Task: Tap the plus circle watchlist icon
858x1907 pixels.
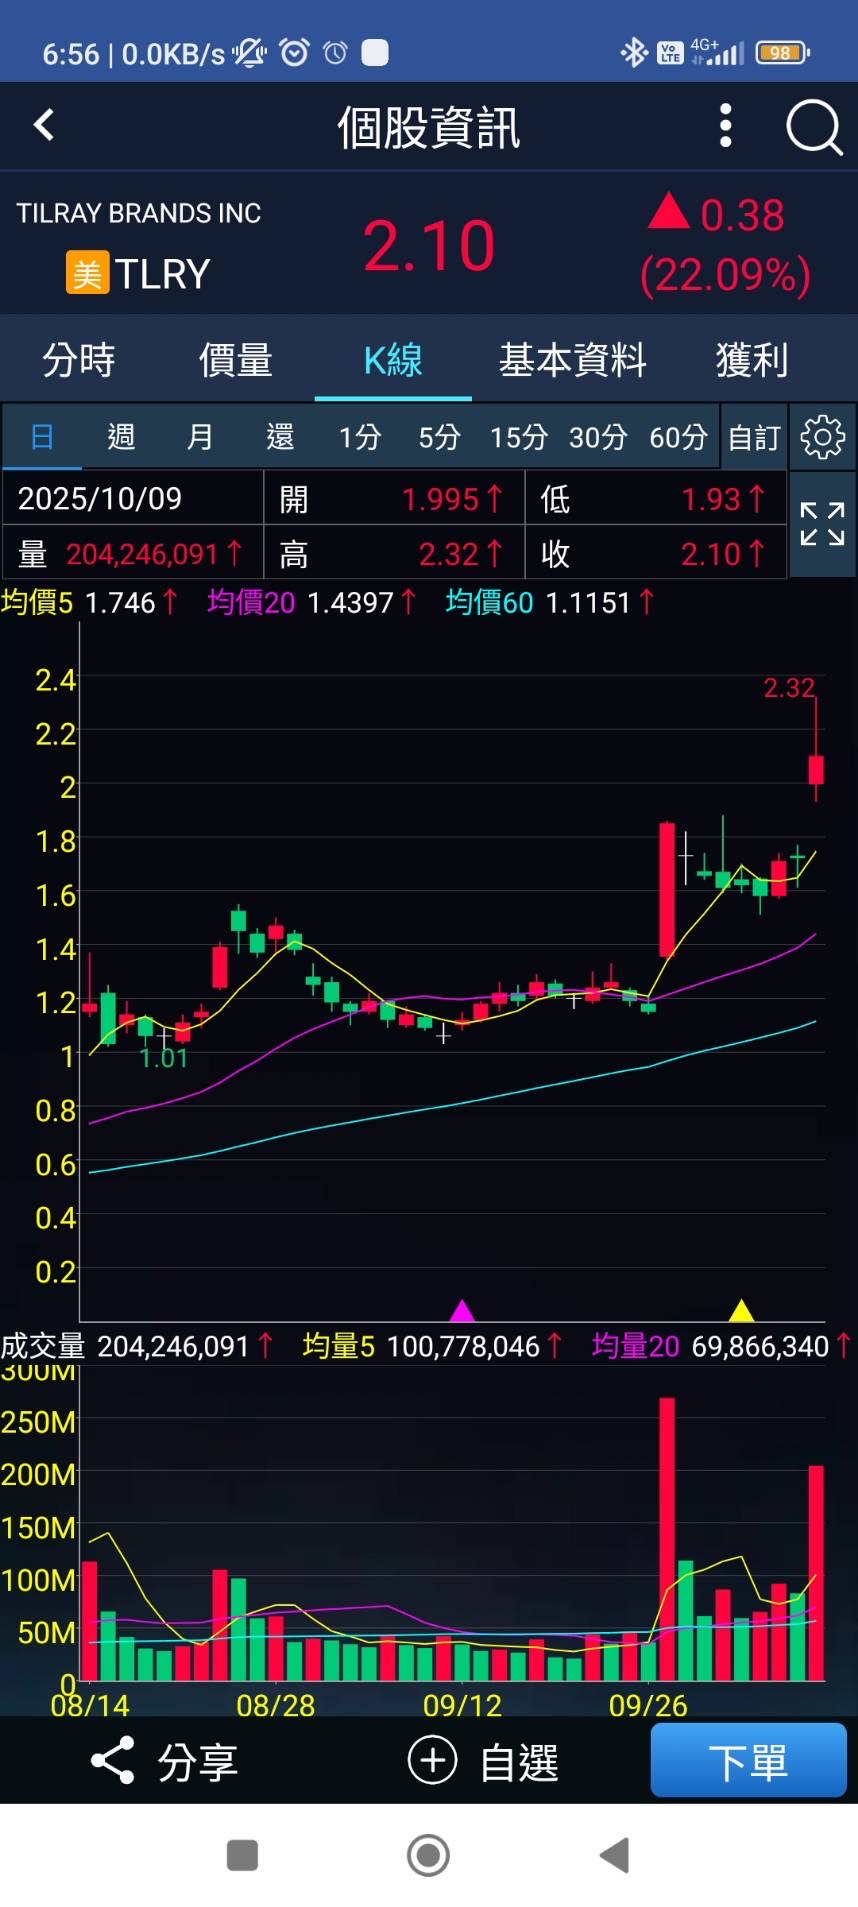Action: pyautogui.click(x=432, y=1759)
